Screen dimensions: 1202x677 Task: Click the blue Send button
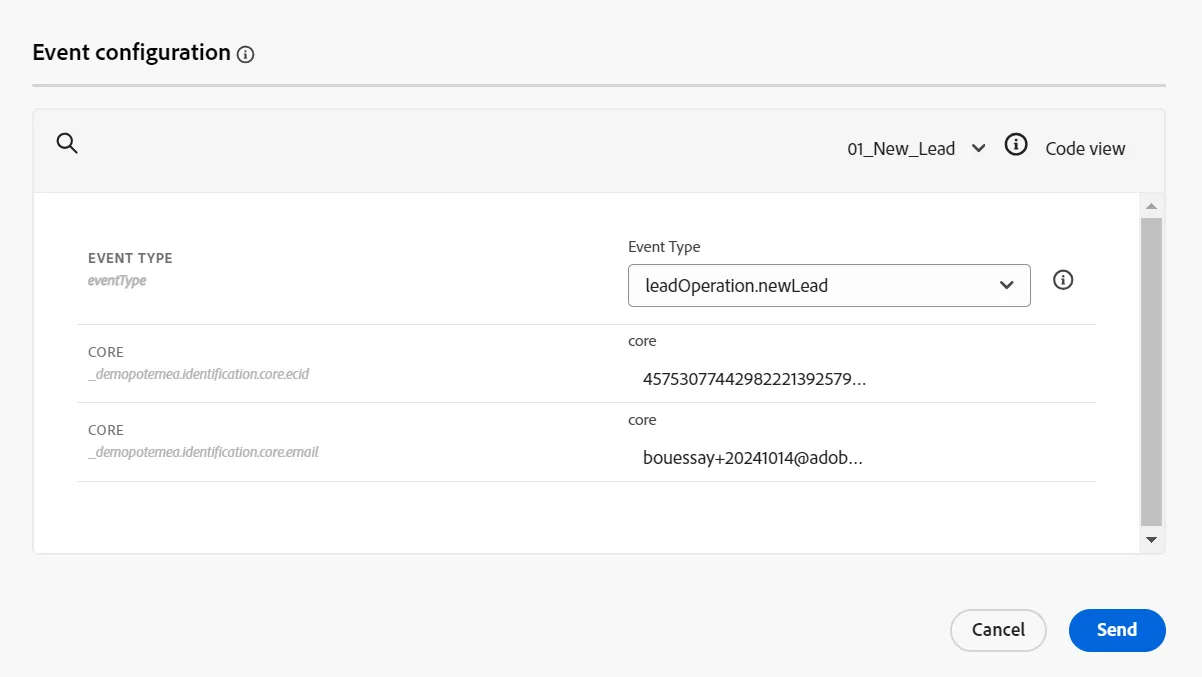(x=1117, y=630)
